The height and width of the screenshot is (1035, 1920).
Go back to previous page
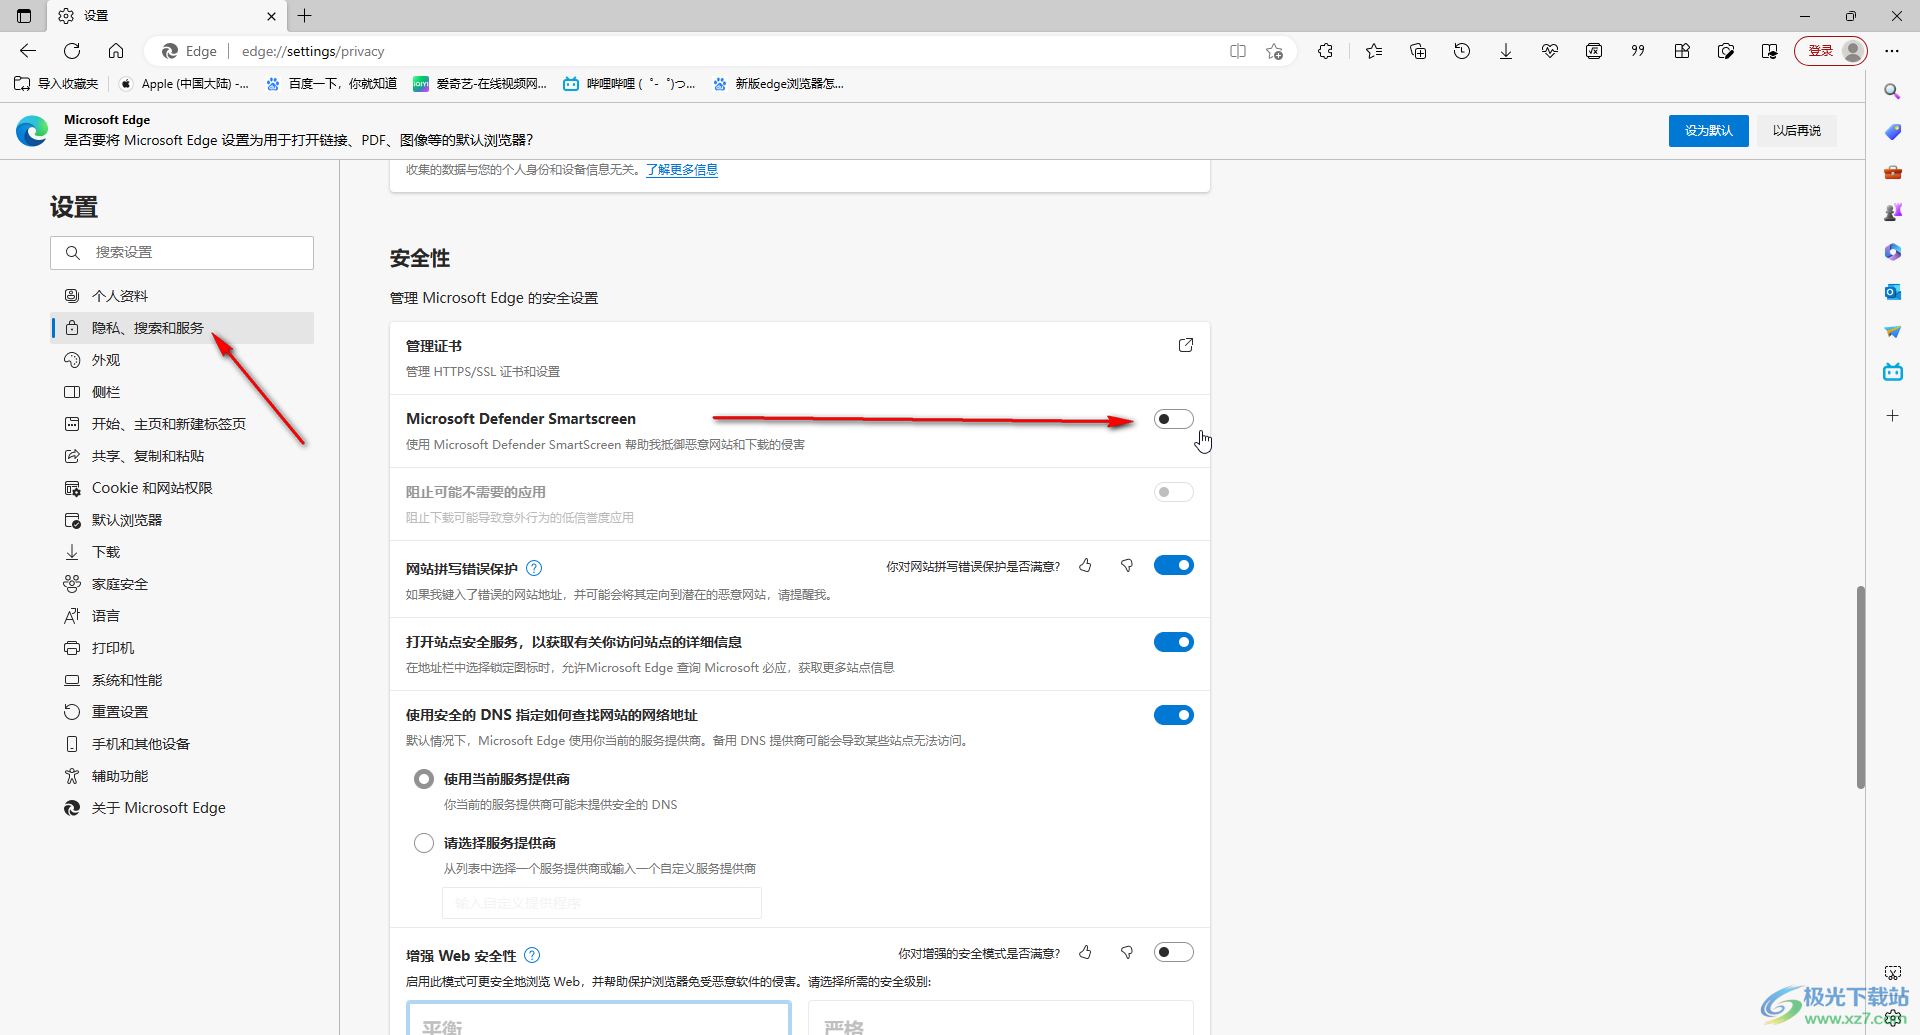click(28, 51)
